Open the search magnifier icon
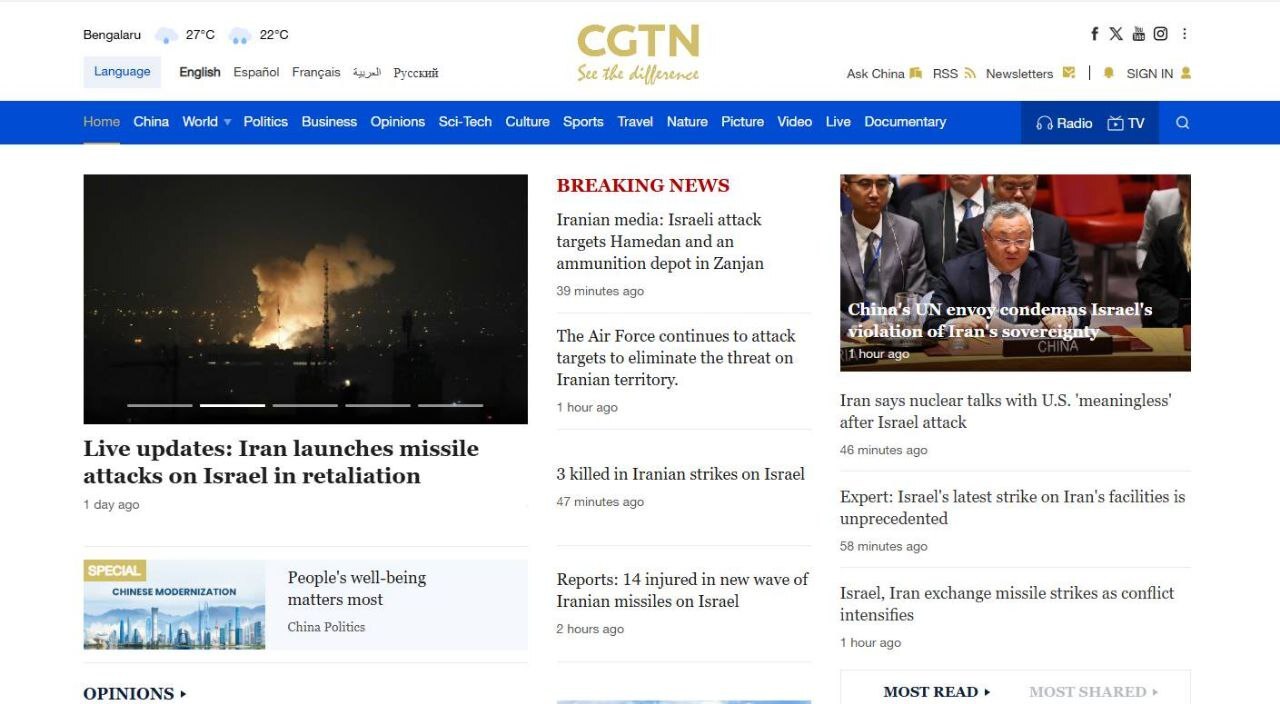 point(1182,123)
